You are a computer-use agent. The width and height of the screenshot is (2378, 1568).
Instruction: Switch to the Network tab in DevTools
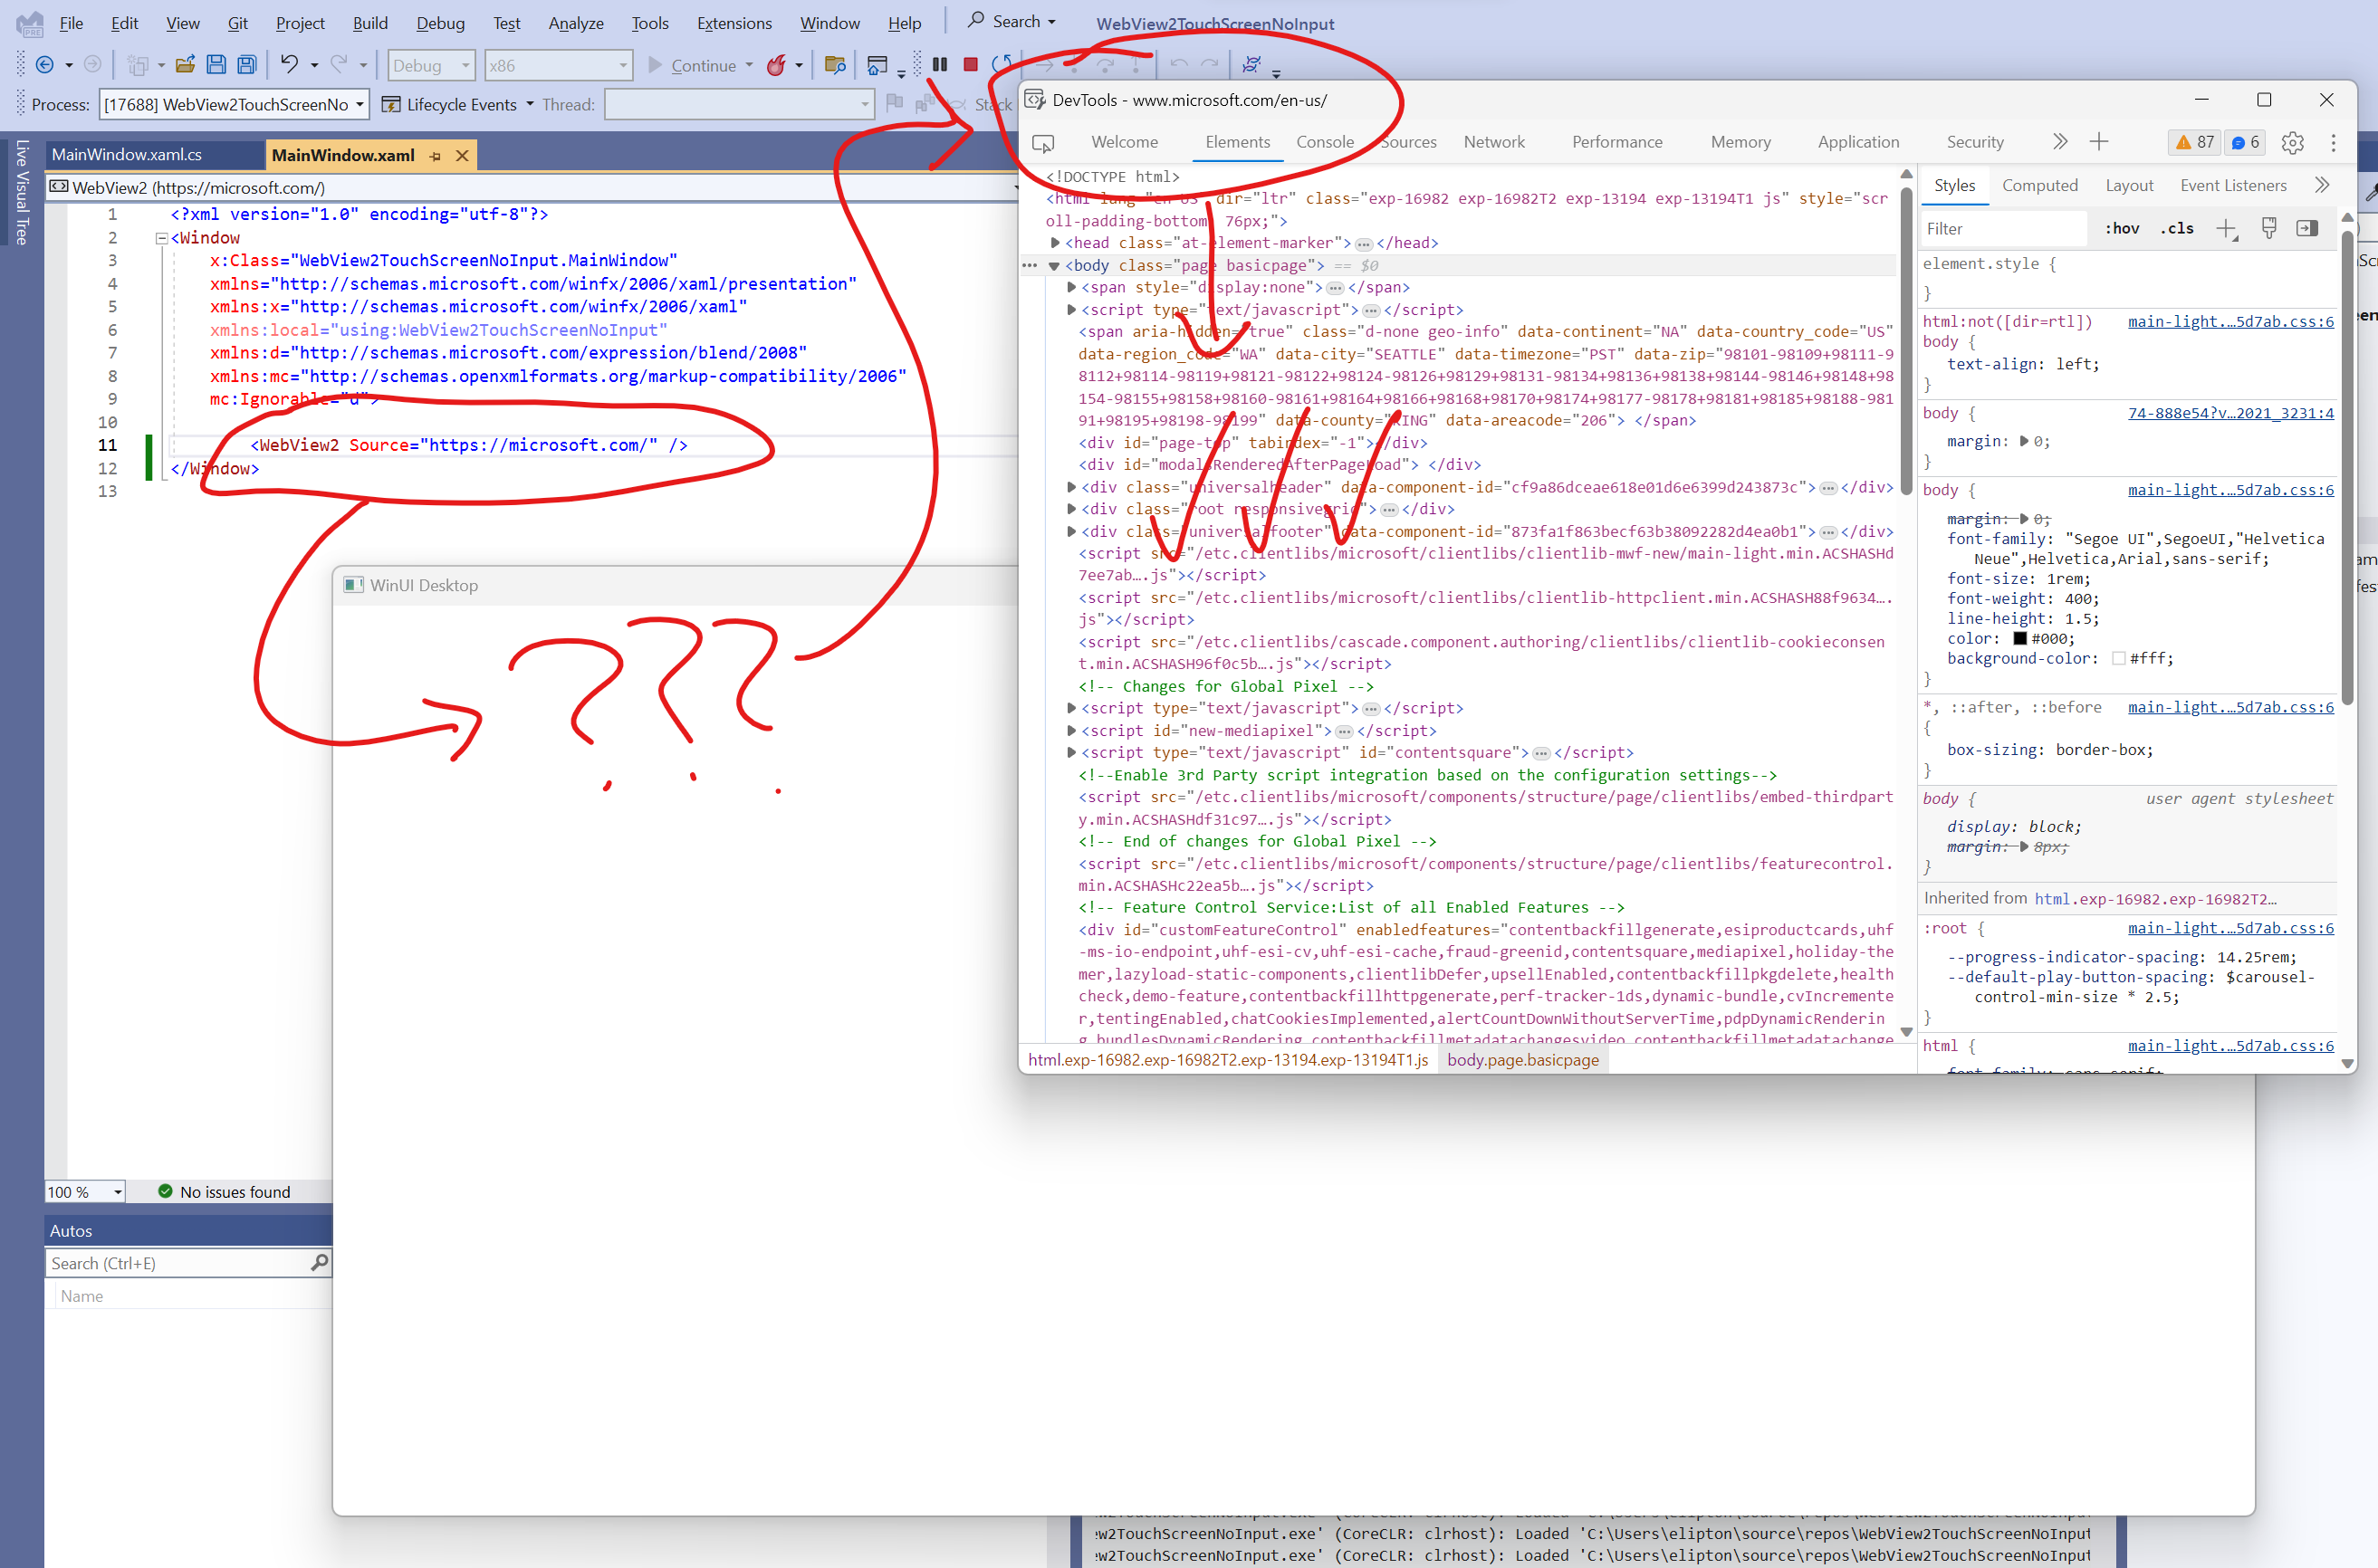[1494, 142]
